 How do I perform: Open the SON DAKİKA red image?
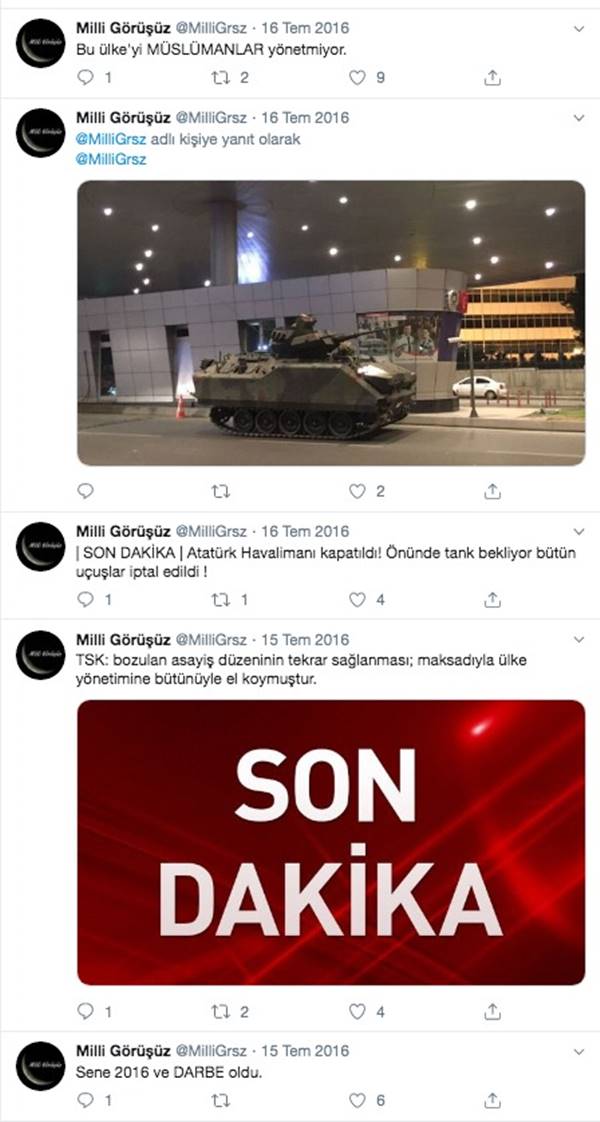click(331, 842)
